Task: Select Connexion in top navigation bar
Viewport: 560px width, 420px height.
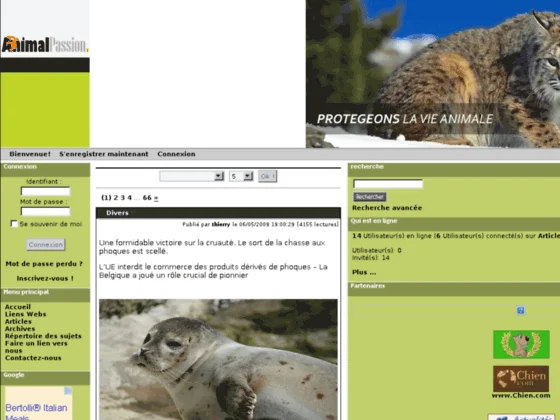Action: [176, 154]
